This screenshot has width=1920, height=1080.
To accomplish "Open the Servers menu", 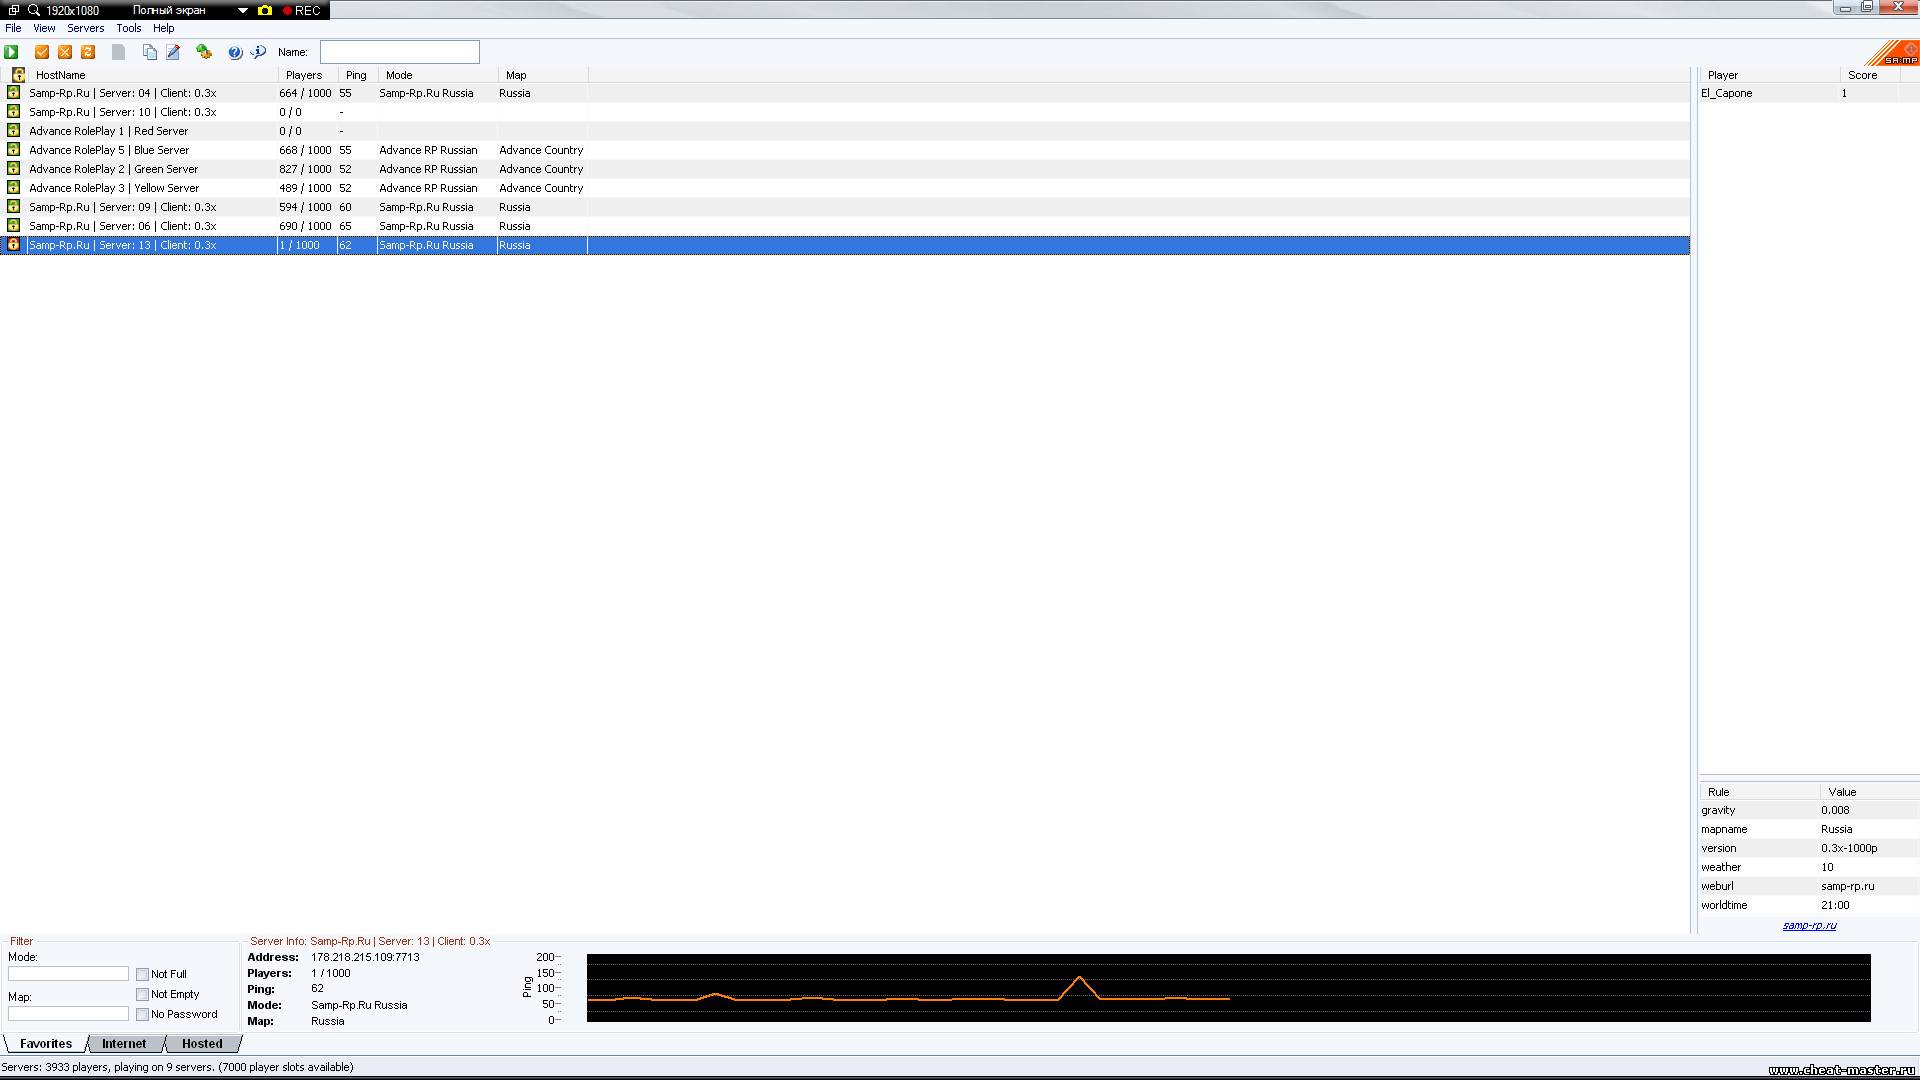I will [85, 28].
